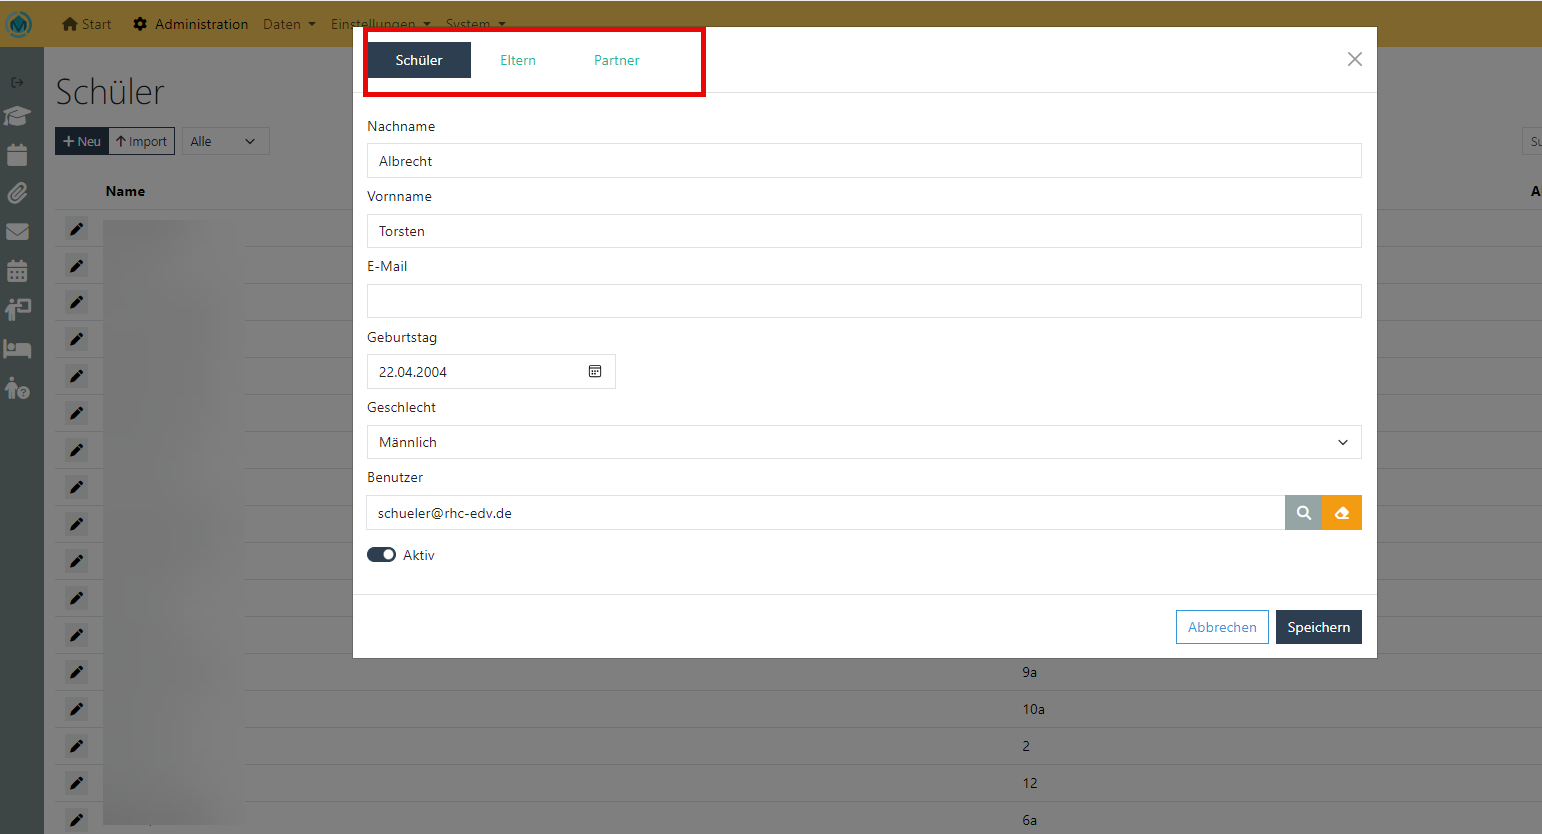The image size is (1542, 834).
Task: Toggle the Aktiv switch off
Action: 381,555
